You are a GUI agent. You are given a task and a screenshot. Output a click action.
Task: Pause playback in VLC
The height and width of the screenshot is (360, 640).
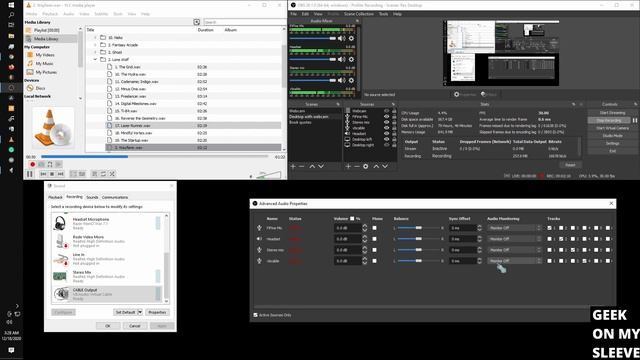(x=30, y=174)
